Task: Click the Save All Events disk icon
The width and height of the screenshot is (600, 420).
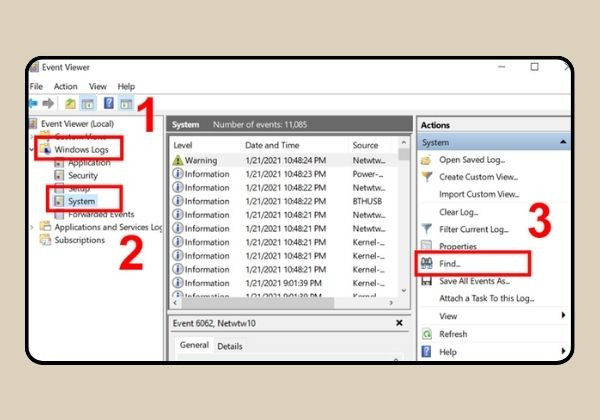Action: coord(426,281)
